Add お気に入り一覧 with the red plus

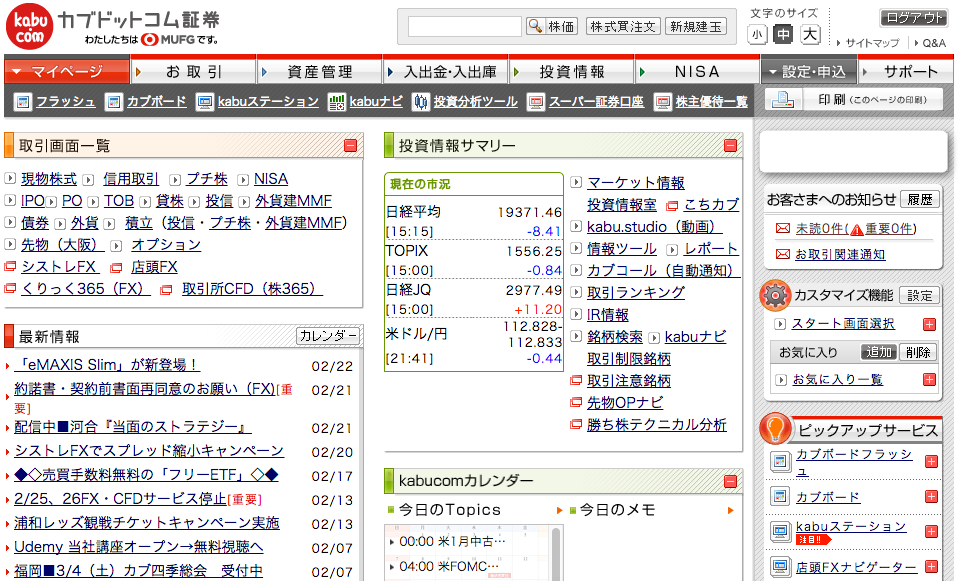(x=930, y=380)
